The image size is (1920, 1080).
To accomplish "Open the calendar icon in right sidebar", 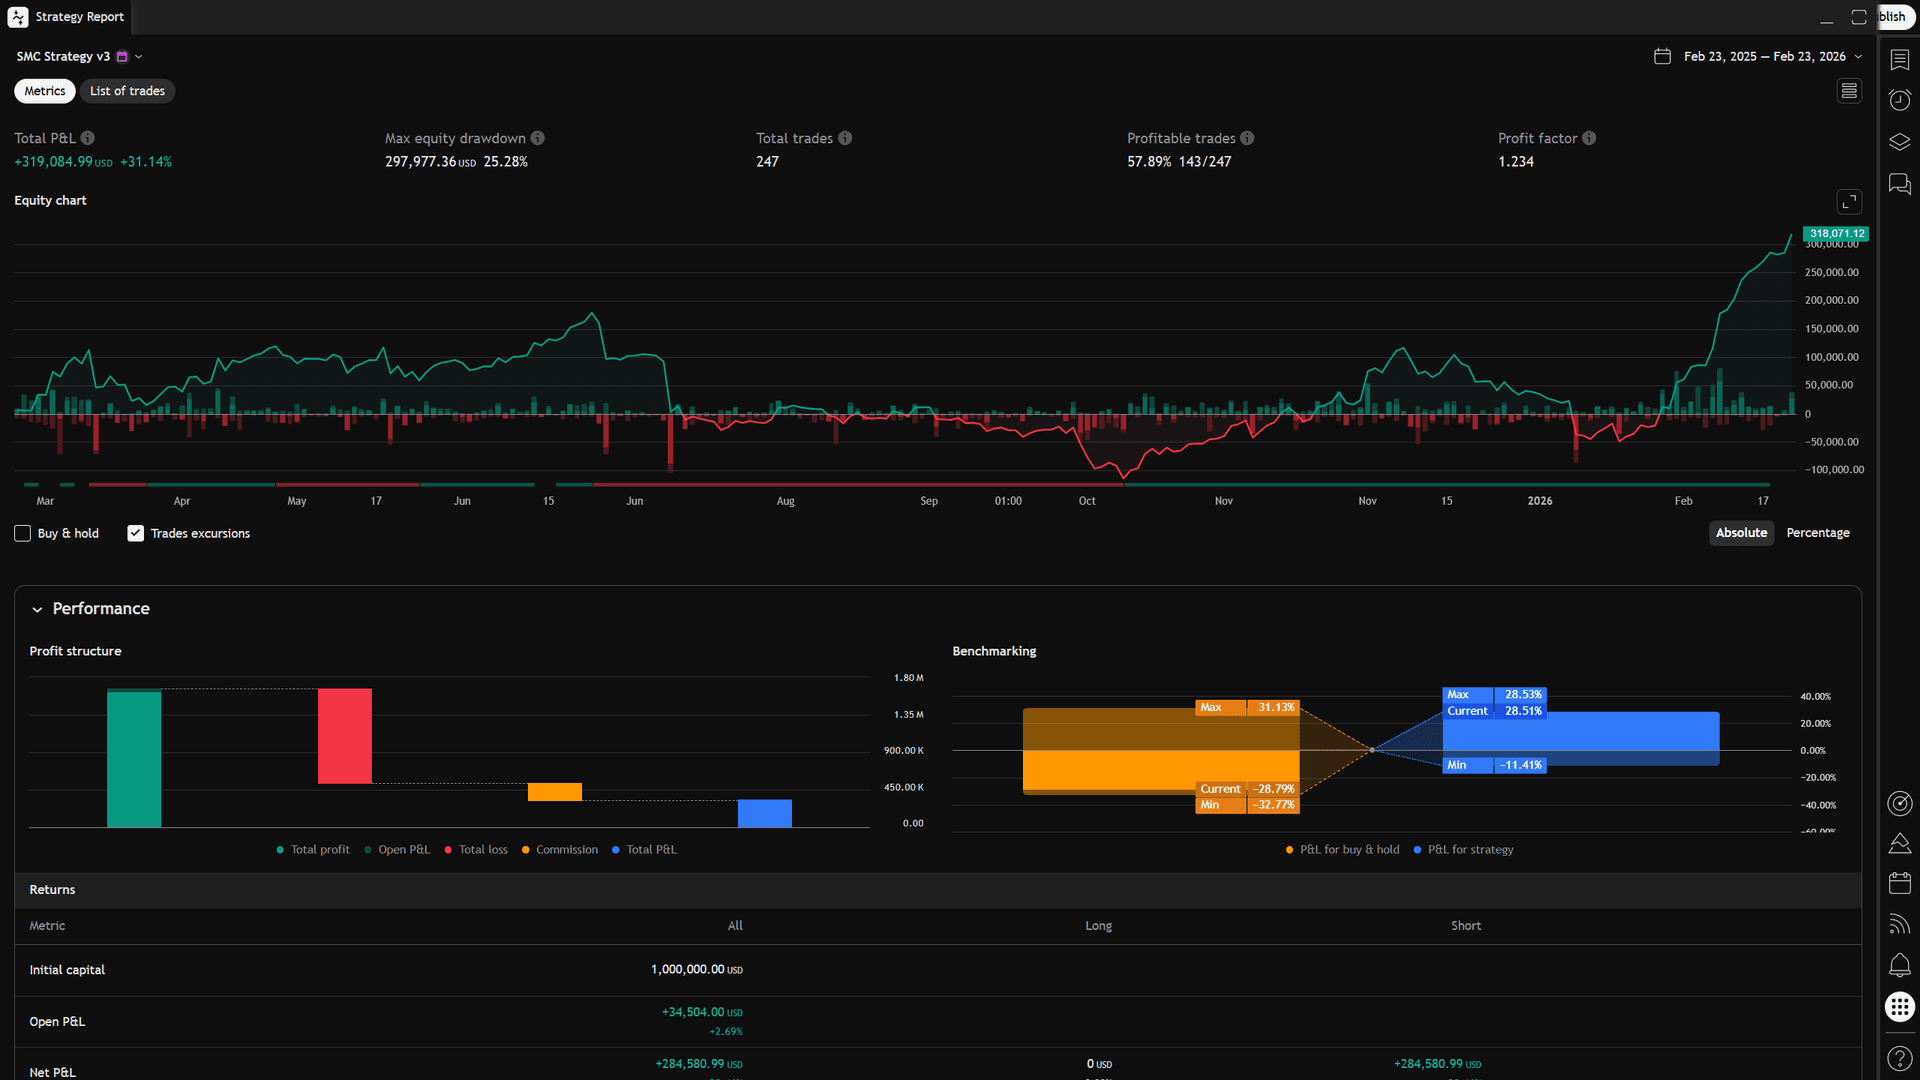I will tap(1899, 883).
